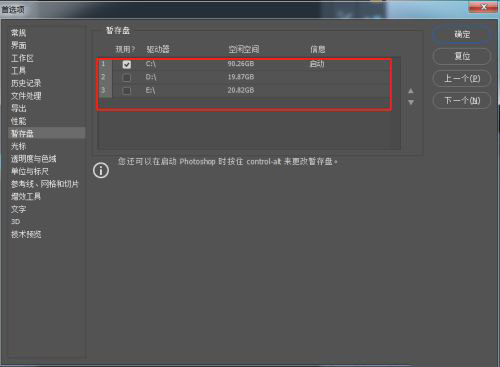Select the highlighted 暂存盘 category
The image size is (500, 367).
coord(47,133)
